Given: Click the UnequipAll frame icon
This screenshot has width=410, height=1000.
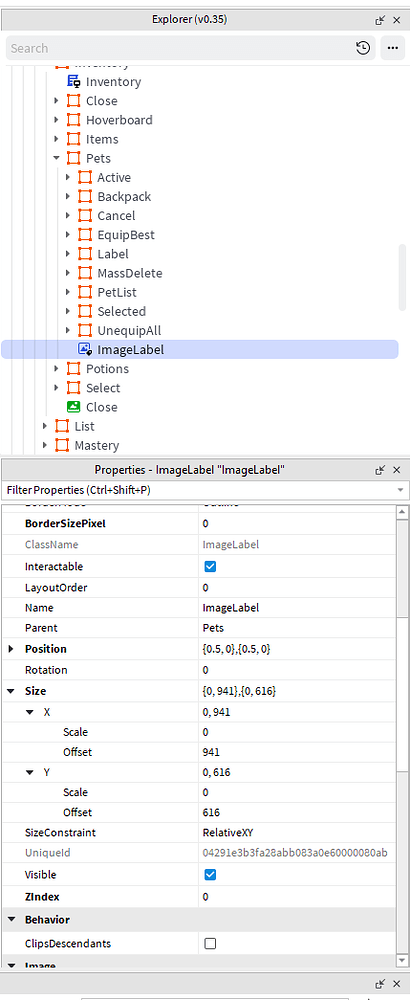Looking at the screenshot, I should (85, 330).
